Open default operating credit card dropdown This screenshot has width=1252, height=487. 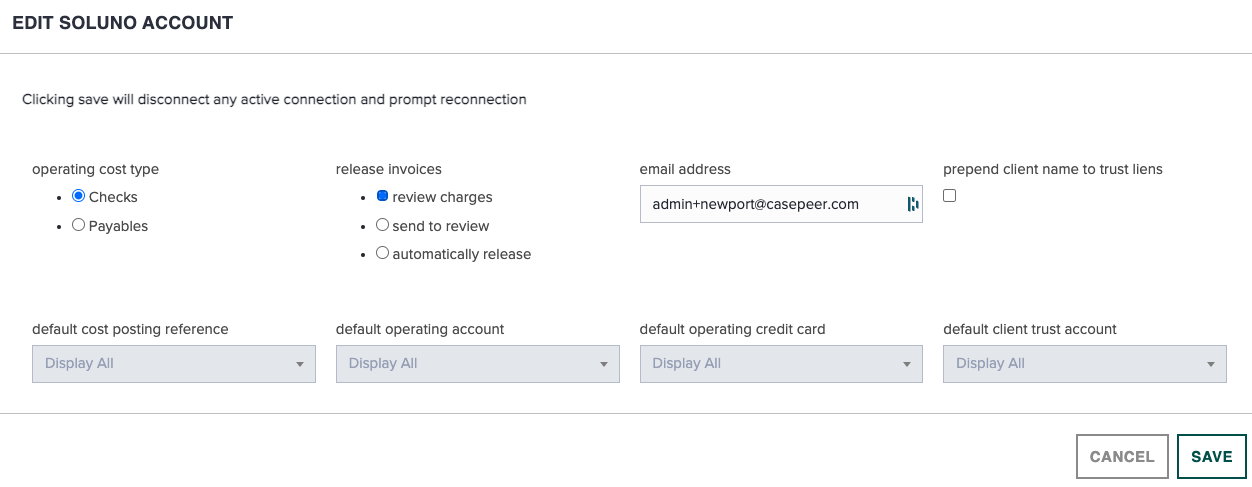click(781, 364)
